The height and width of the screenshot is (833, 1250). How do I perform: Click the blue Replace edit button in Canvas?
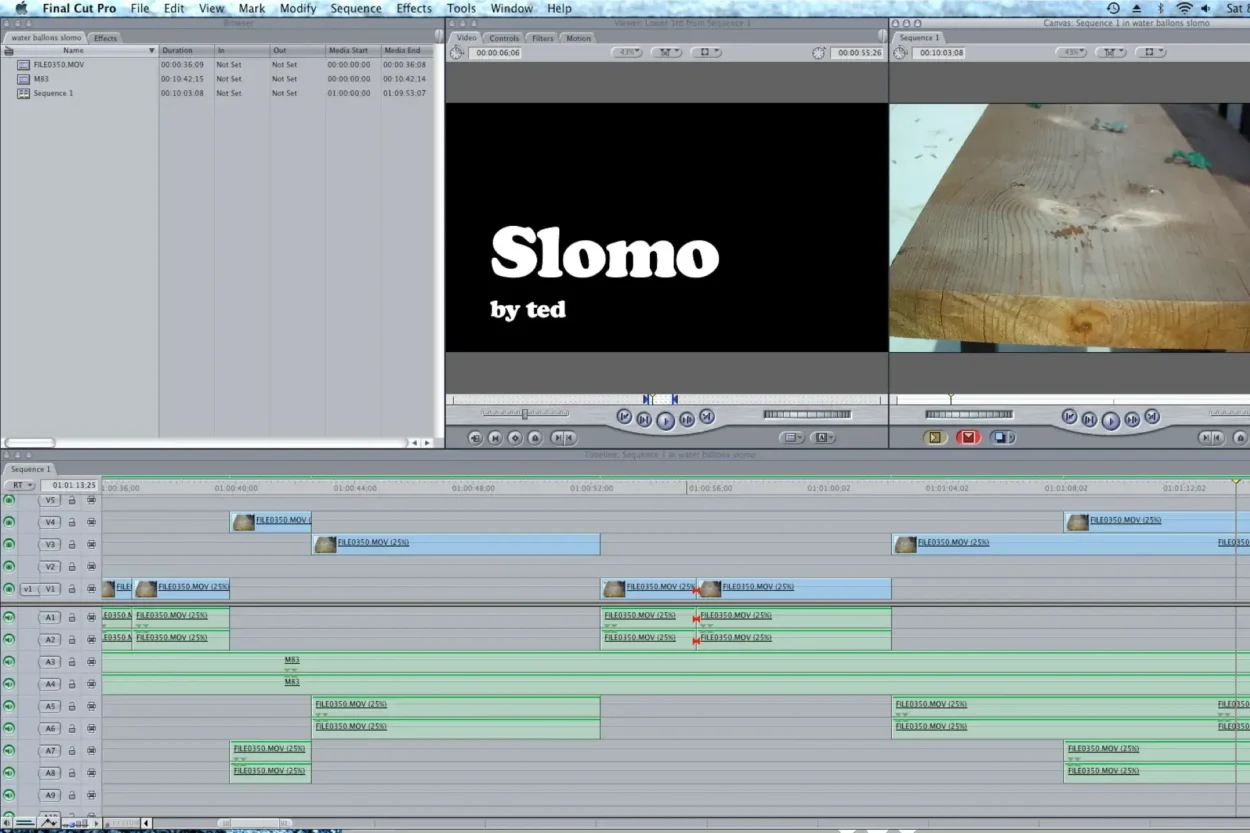(1002, 437)
